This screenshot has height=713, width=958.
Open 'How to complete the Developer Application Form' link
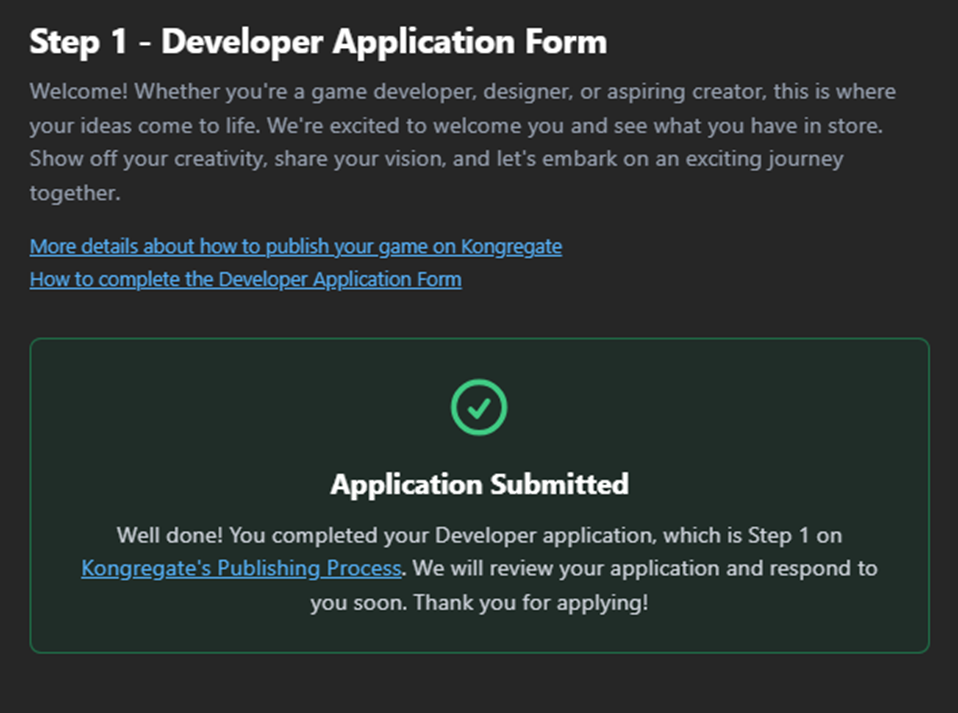click(x=245, y=279)
